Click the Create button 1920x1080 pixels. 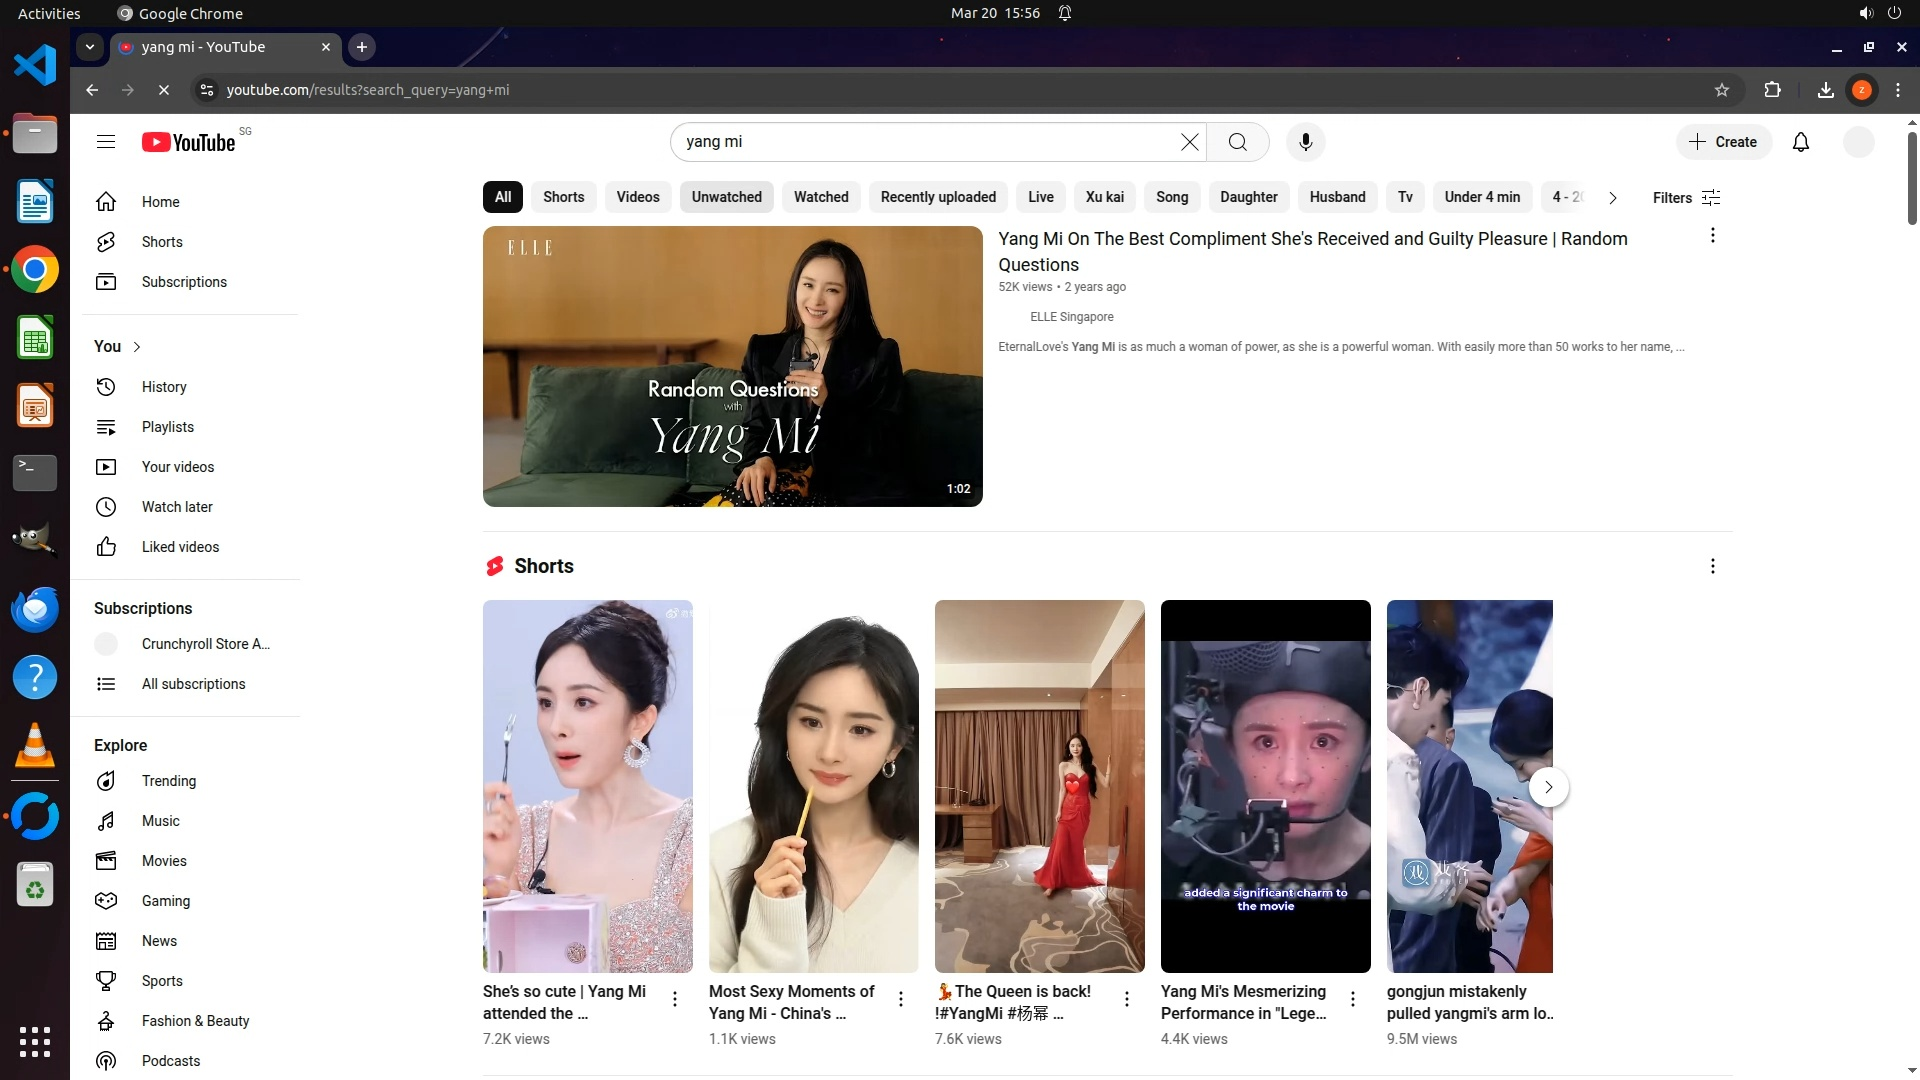point(1723,142)
